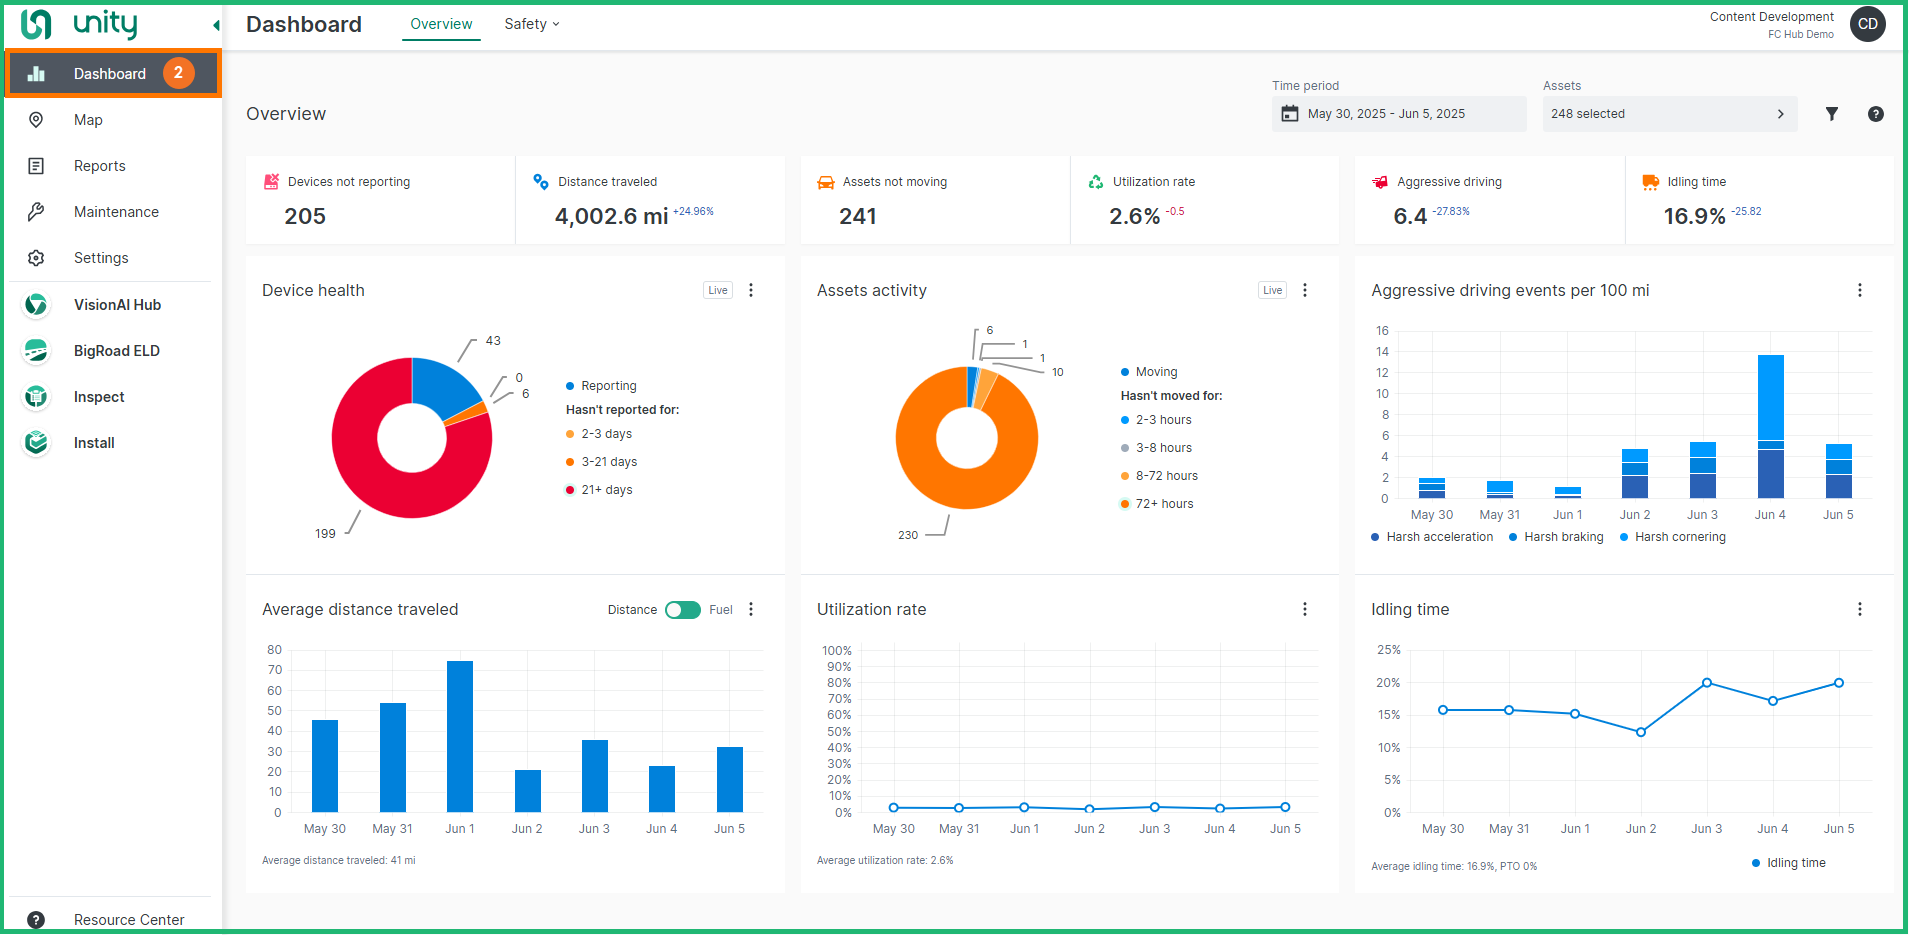Launch VisionAI Hub

click(118, 304)
